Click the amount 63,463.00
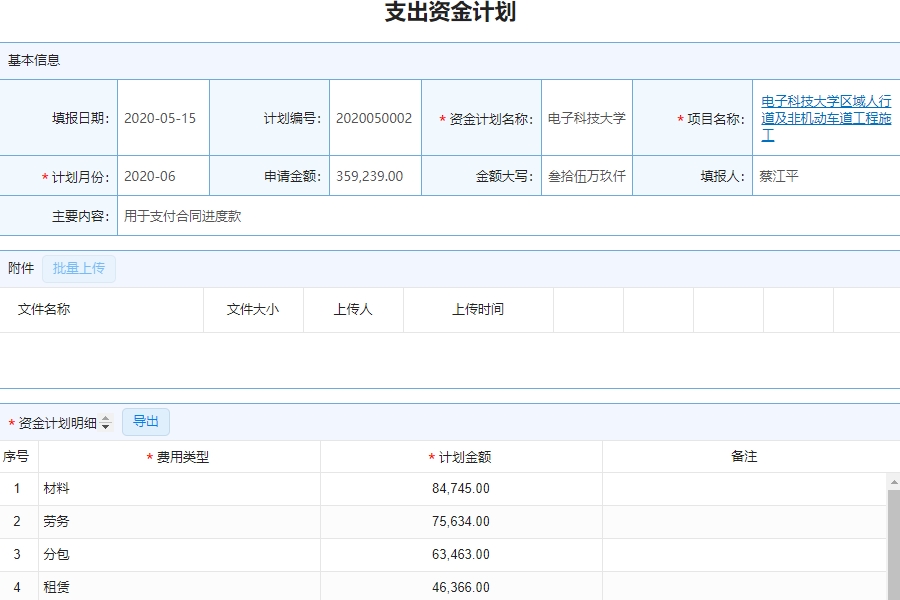Viewport: 900px width, 600px height. [x=461, y=555]
